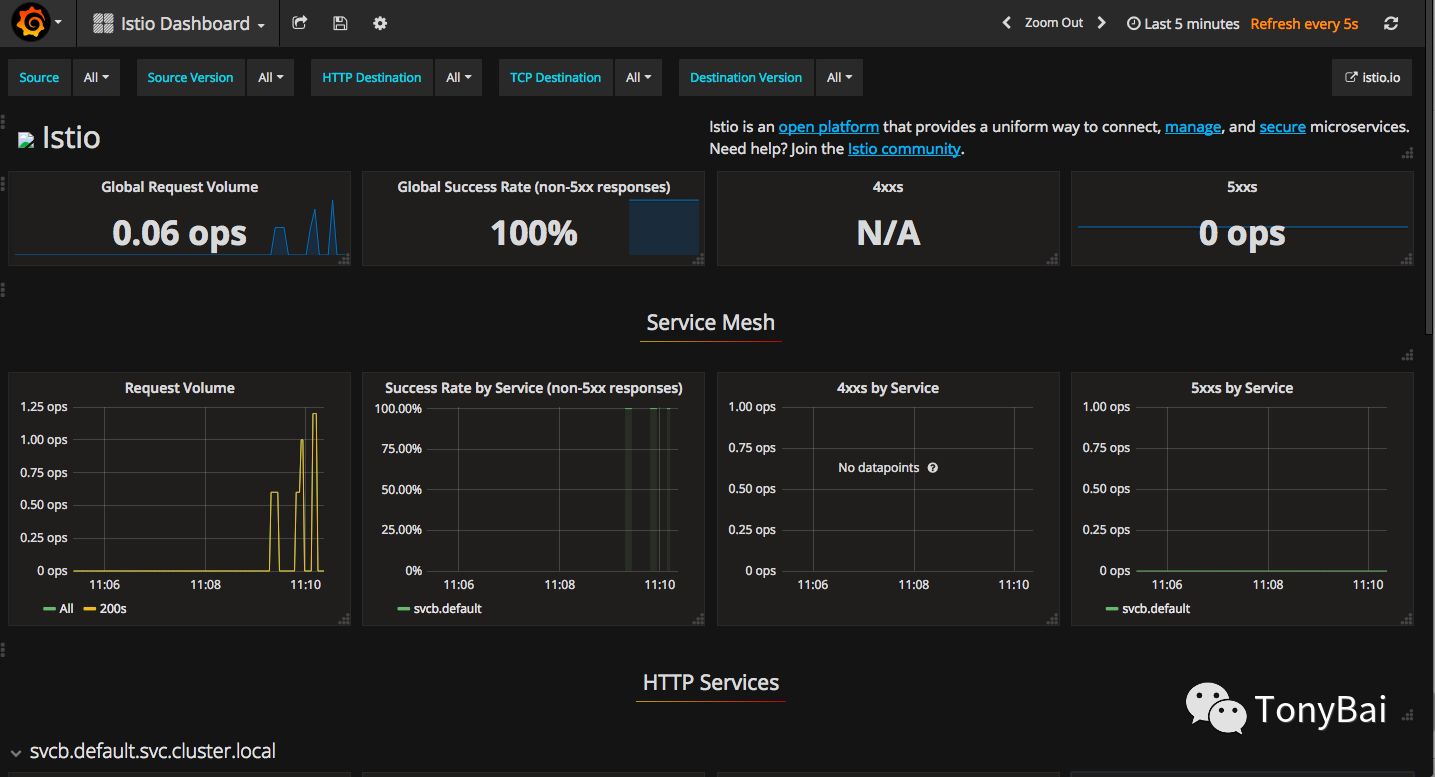Click the 0.06 ops value
This screenshot has width=1435, height=777.
click(x=179, y=233)
